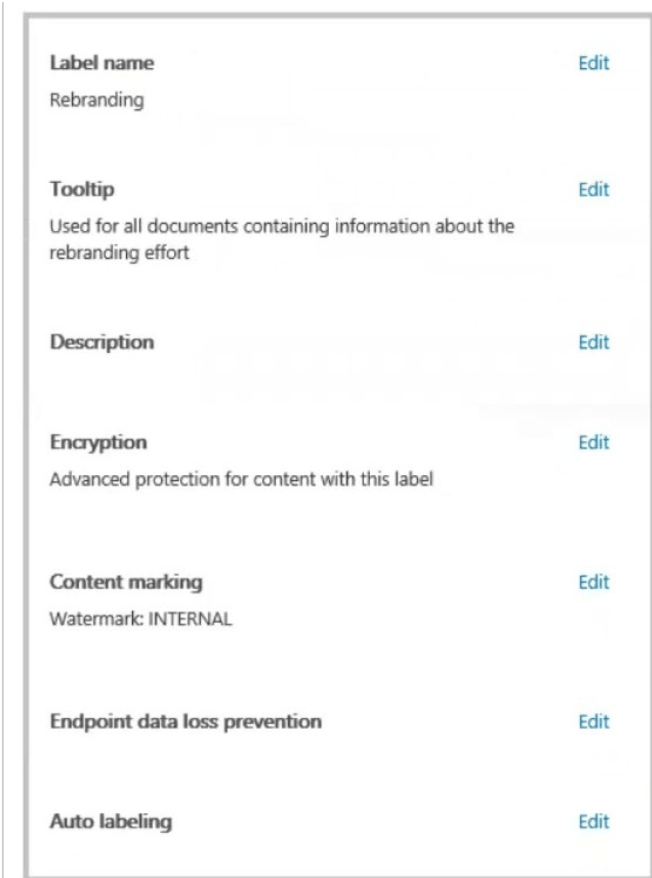Edit the Encryption settings
Image resolution: width=652 pixels, height=878 pixels.
(x=593, y=442)
